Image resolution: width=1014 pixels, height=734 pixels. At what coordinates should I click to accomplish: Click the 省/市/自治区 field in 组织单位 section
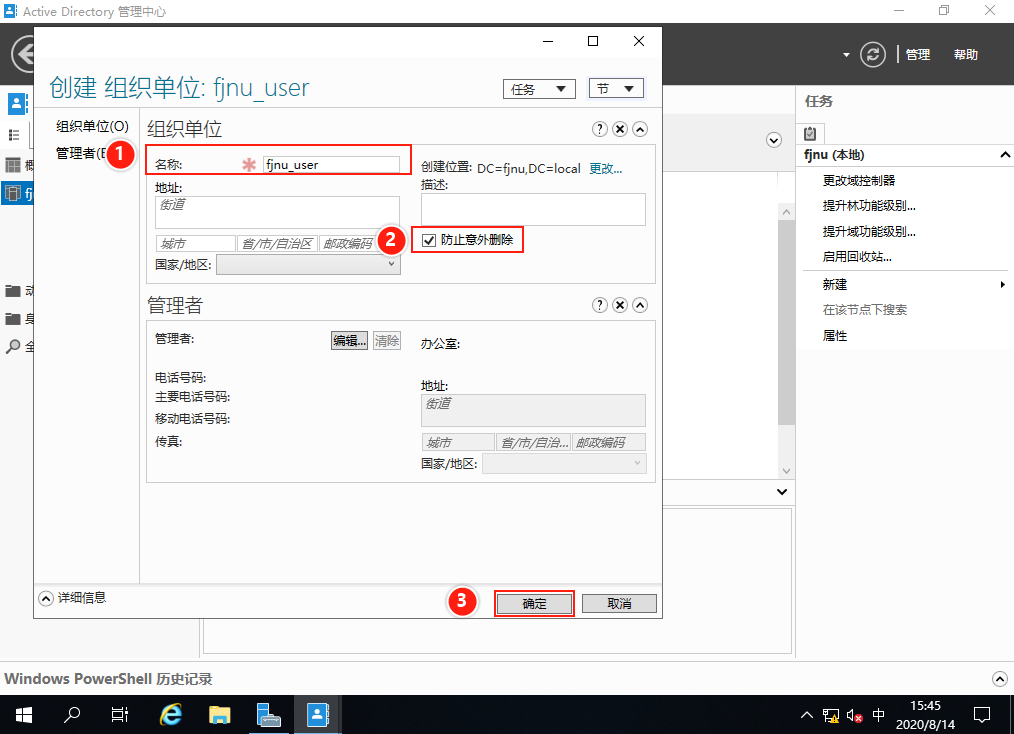click(277, 244)
